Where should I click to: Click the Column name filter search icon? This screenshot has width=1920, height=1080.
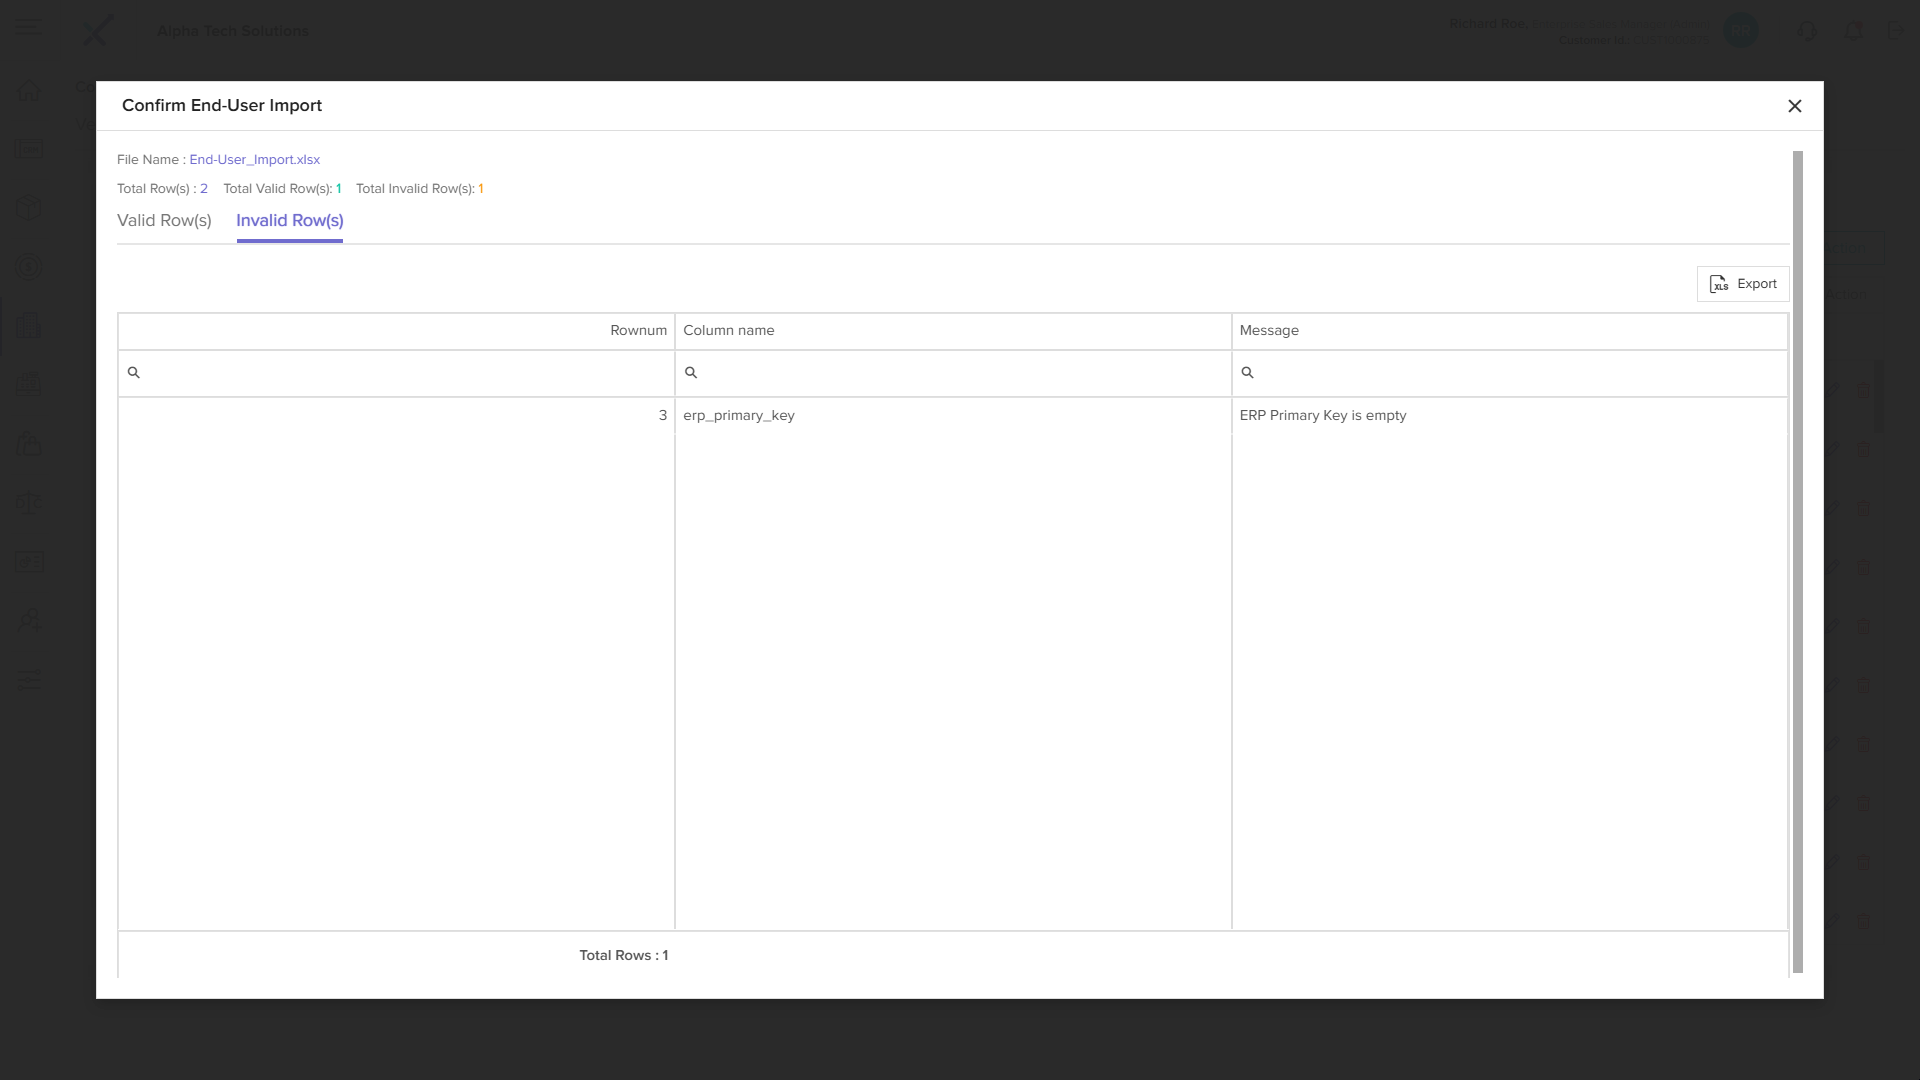point(690,373)
